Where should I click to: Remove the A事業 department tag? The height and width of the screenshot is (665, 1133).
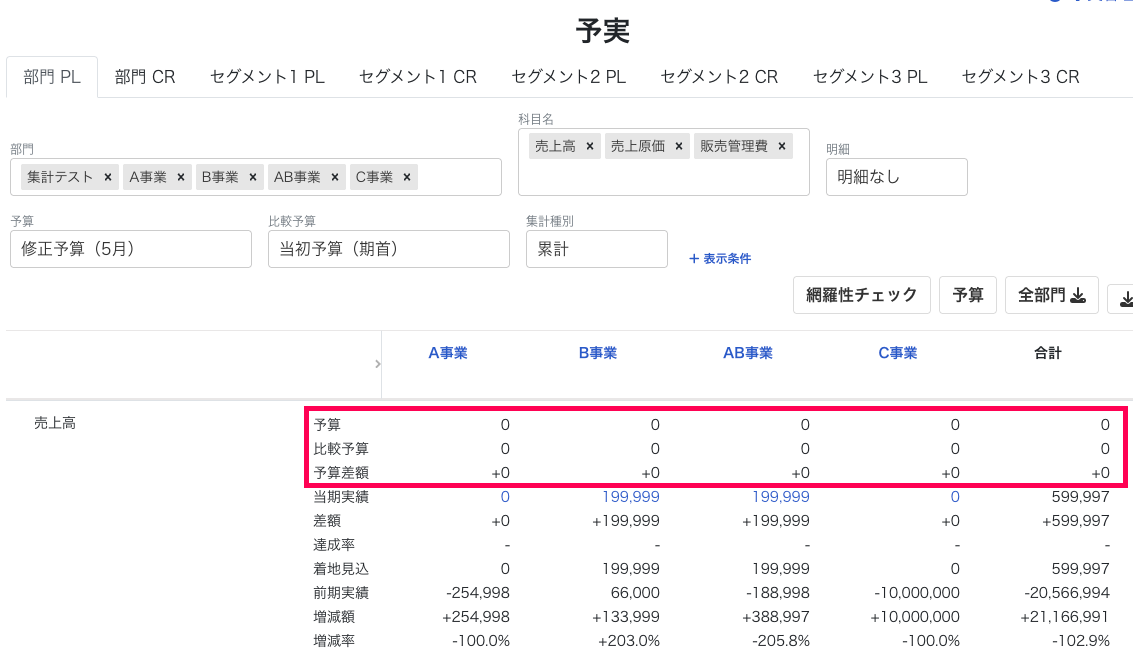(181, 177)
